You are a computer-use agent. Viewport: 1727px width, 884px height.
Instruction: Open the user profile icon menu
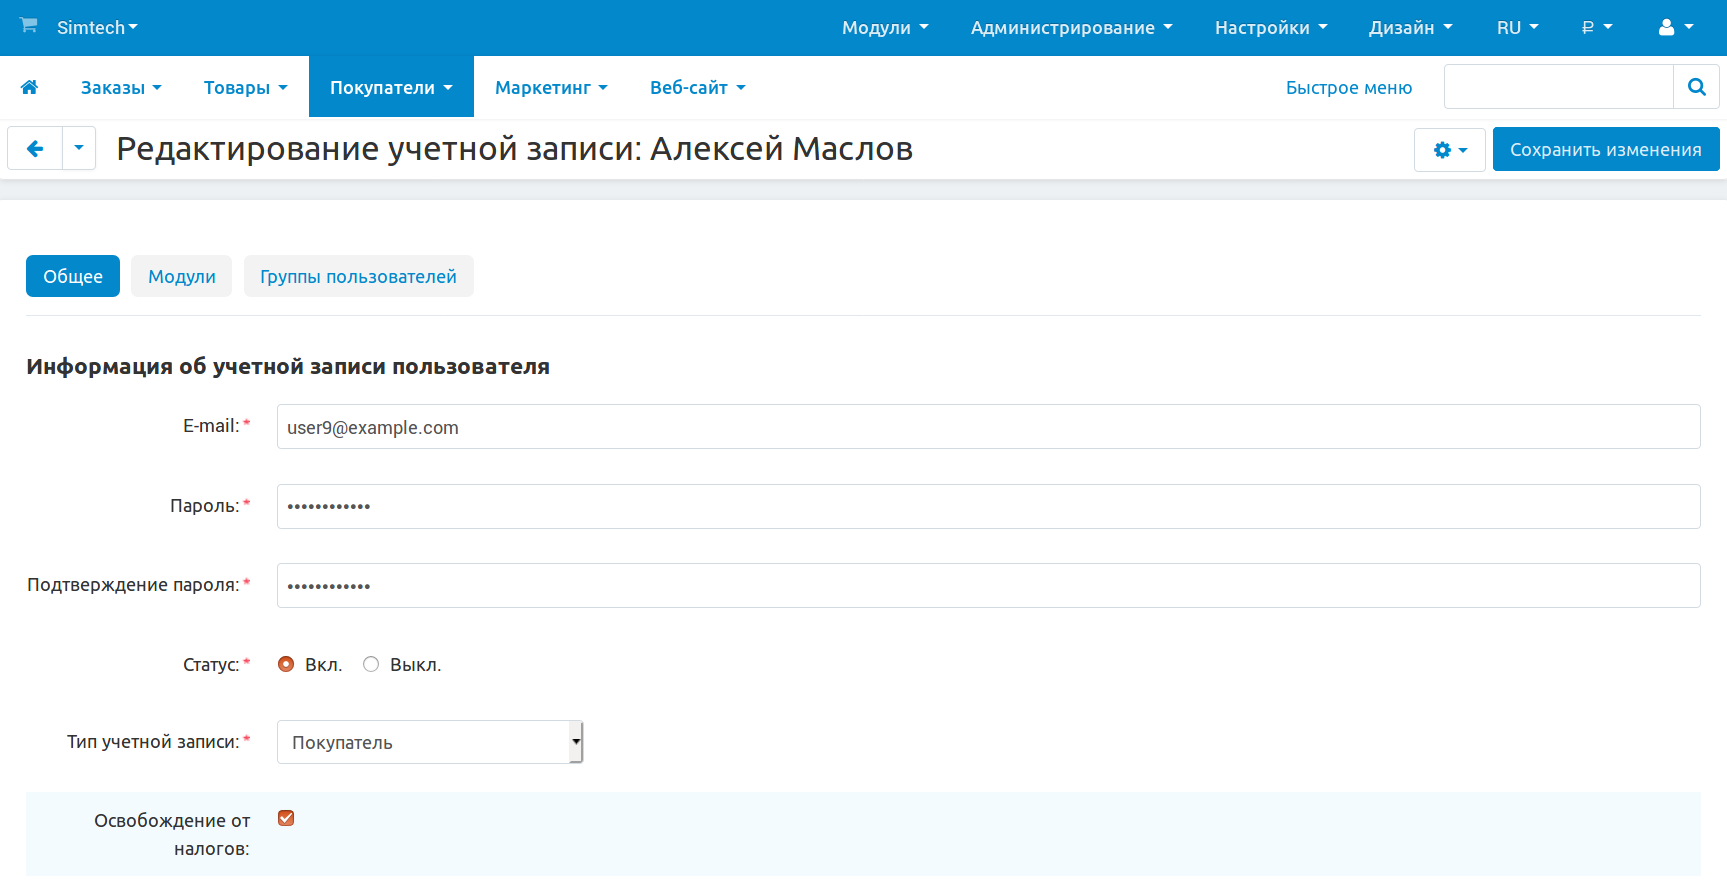(x=1675, y=28)
